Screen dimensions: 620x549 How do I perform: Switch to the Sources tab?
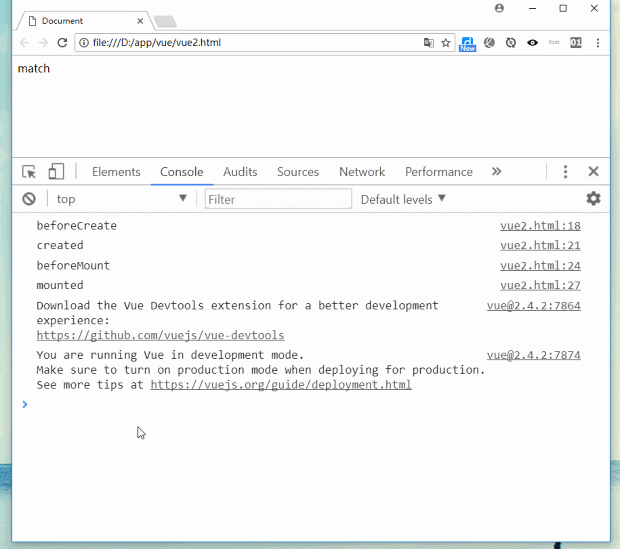pyautogui.click(x=298, y=172)
